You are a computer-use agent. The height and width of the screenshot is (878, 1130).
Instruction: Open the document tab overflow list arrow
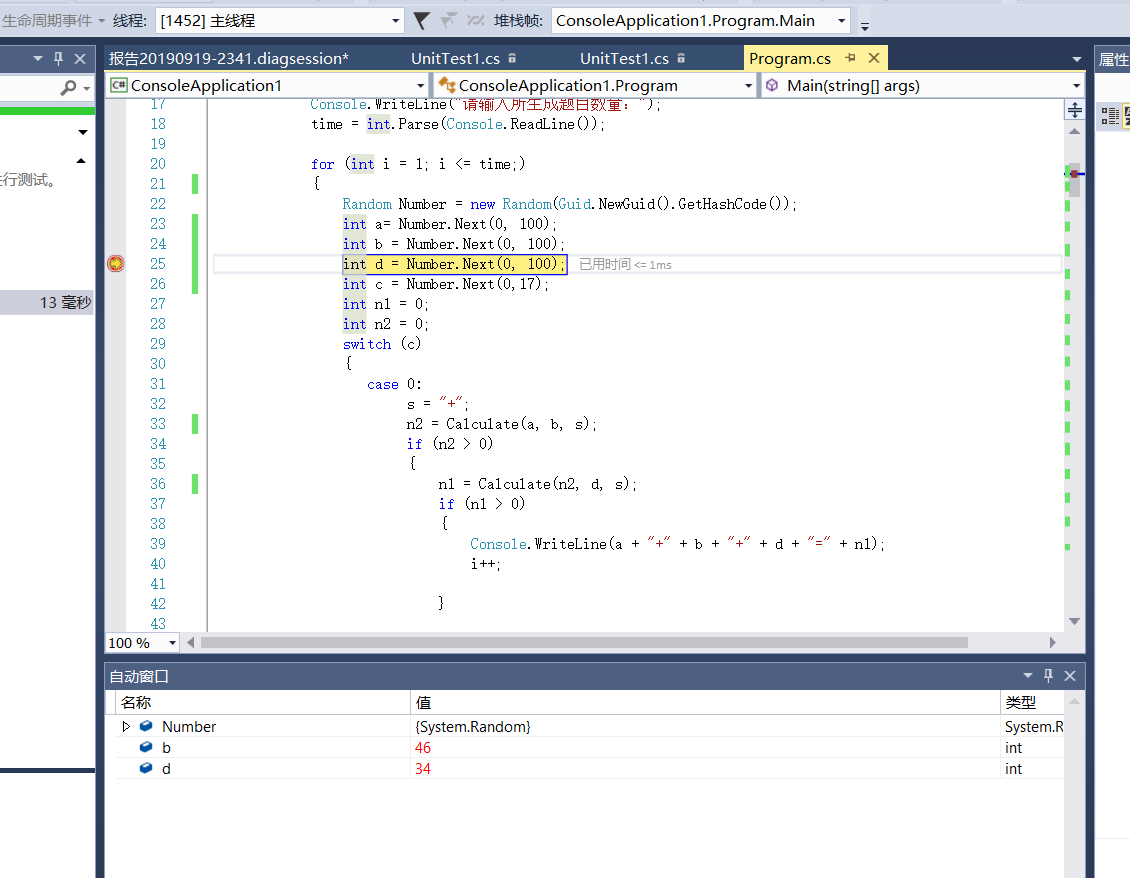(1077, 59)
